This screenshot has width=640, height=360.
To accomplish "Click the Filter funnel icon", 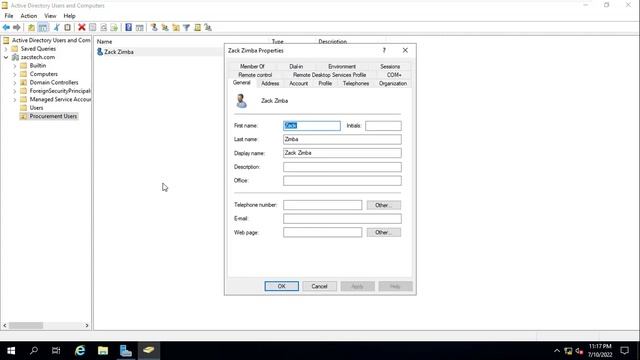I will click(x=187, y=27).
